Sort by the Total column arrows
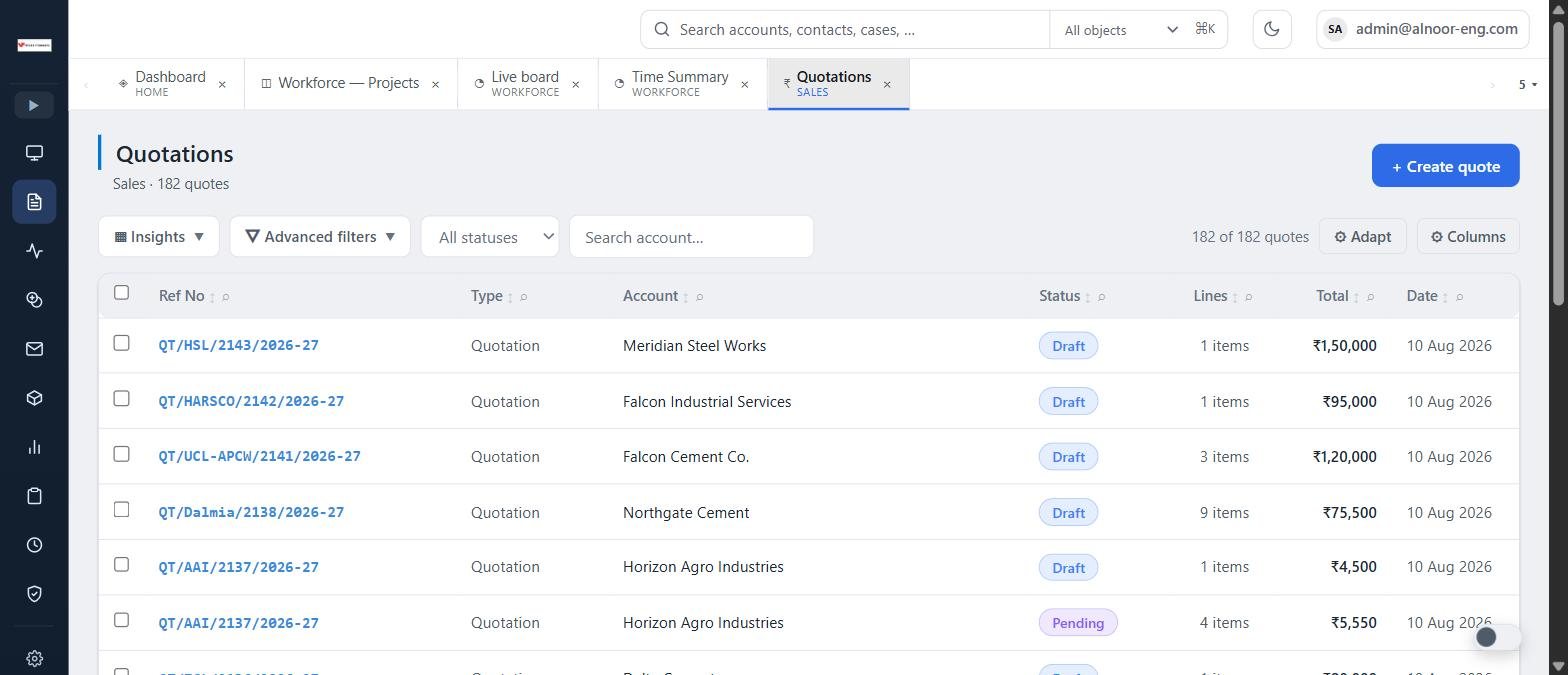The width and height of the screenshot is (1568, 675). pos(1356,297)
